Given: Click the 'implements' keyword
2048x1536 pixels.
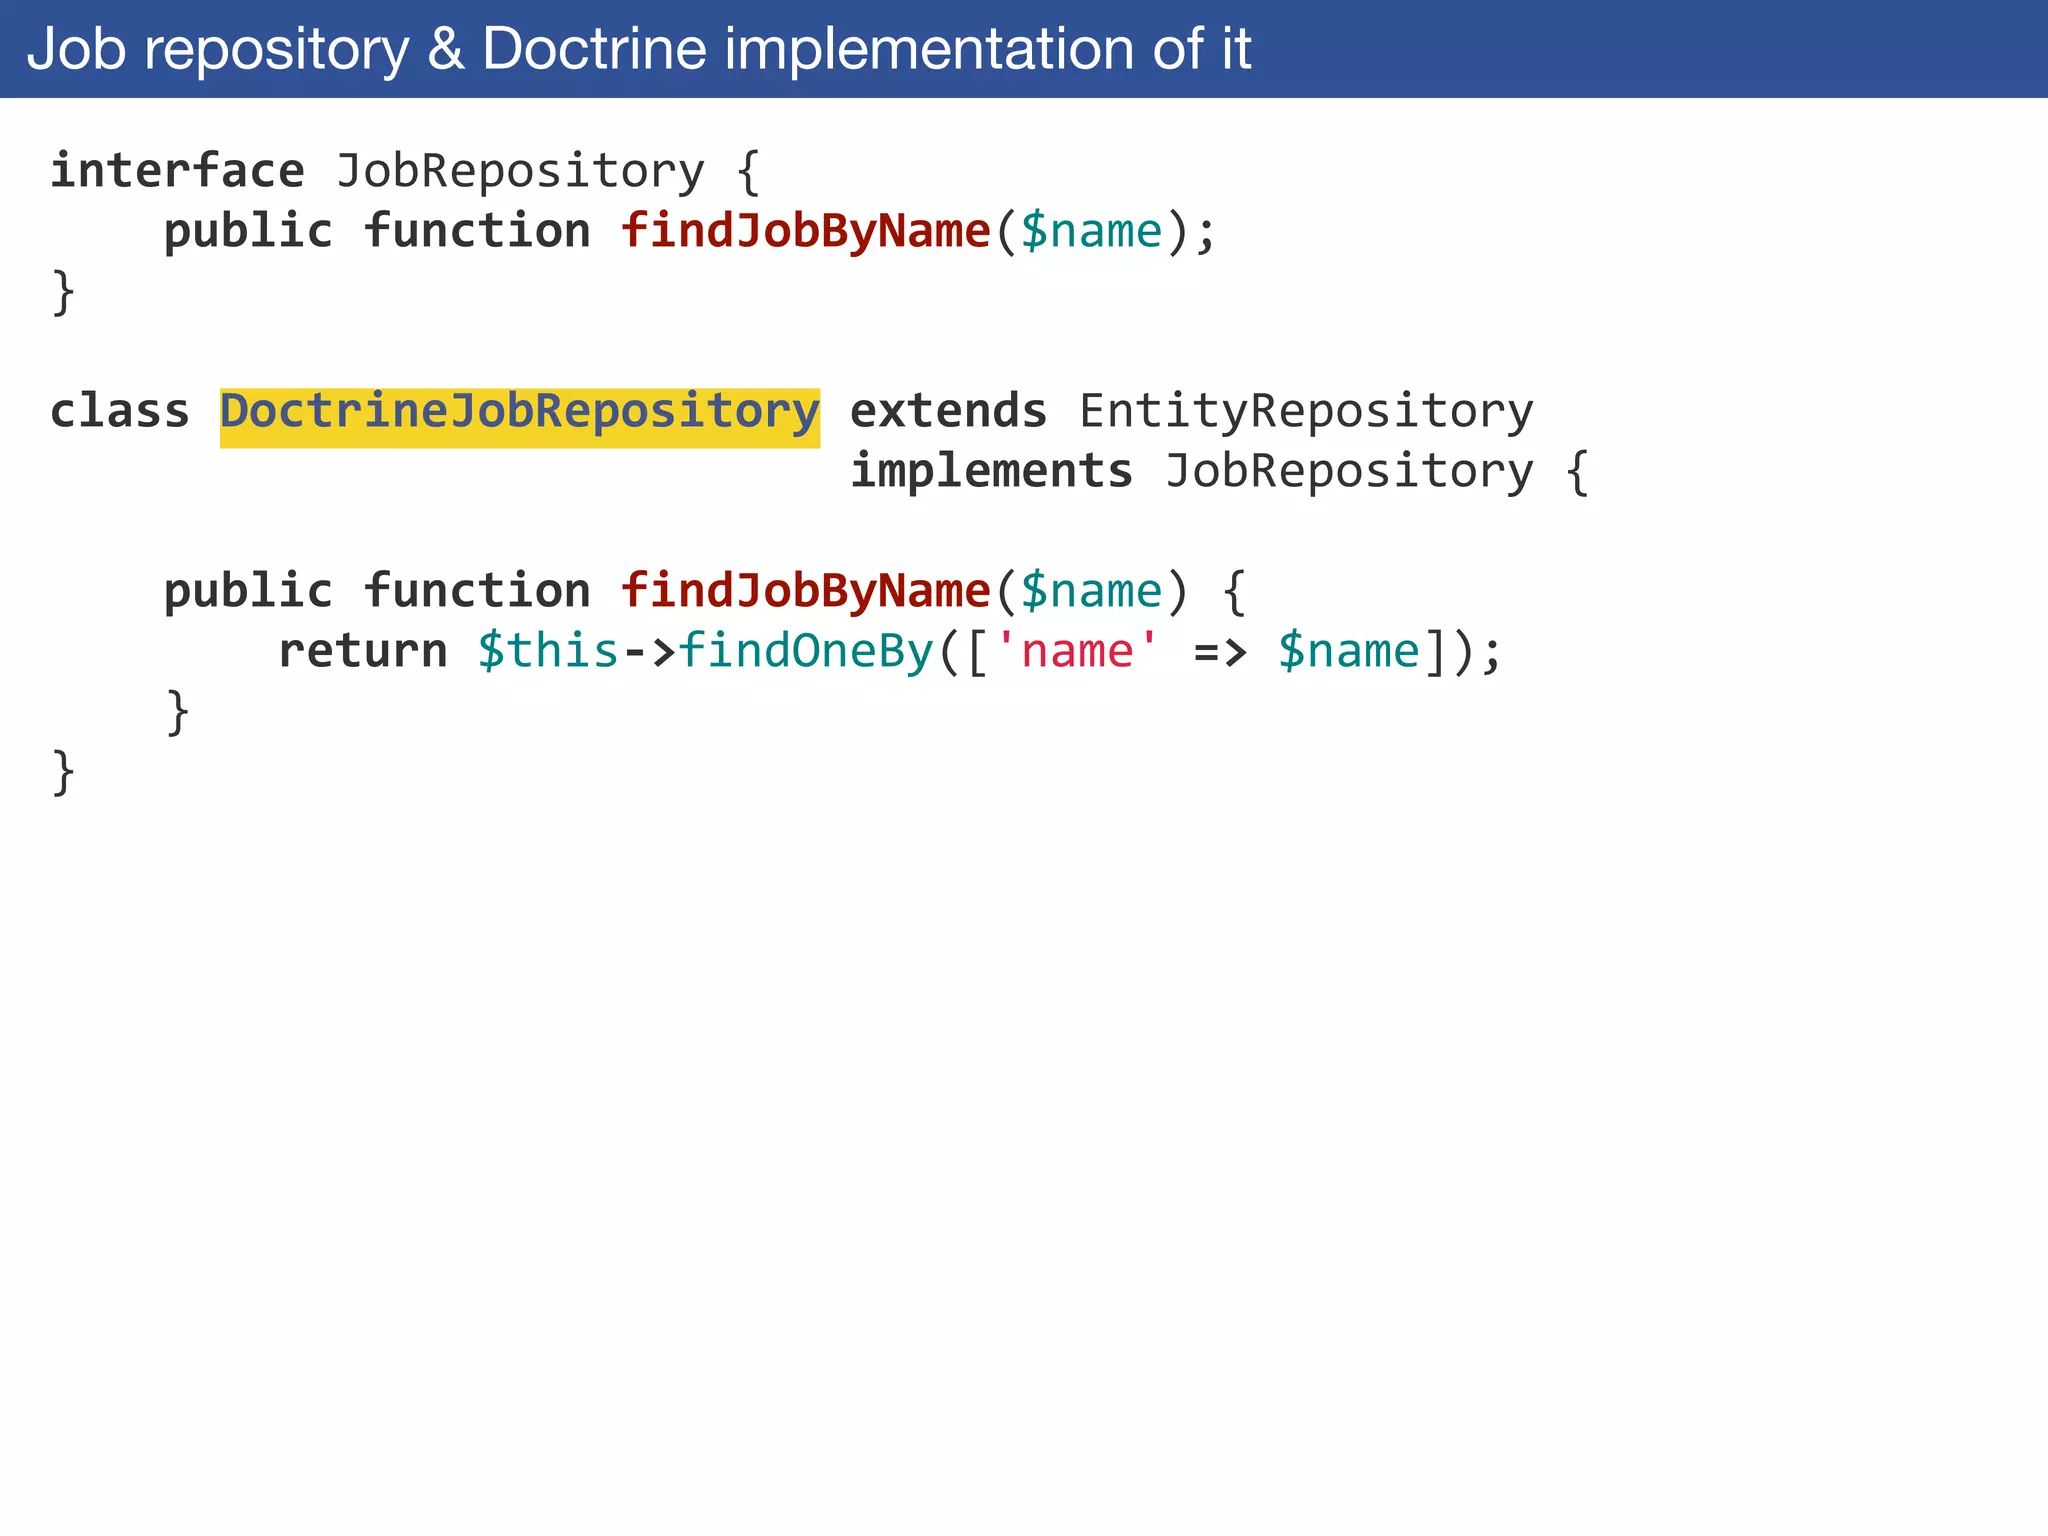Looking at the screenshot, I should point(991,471).
